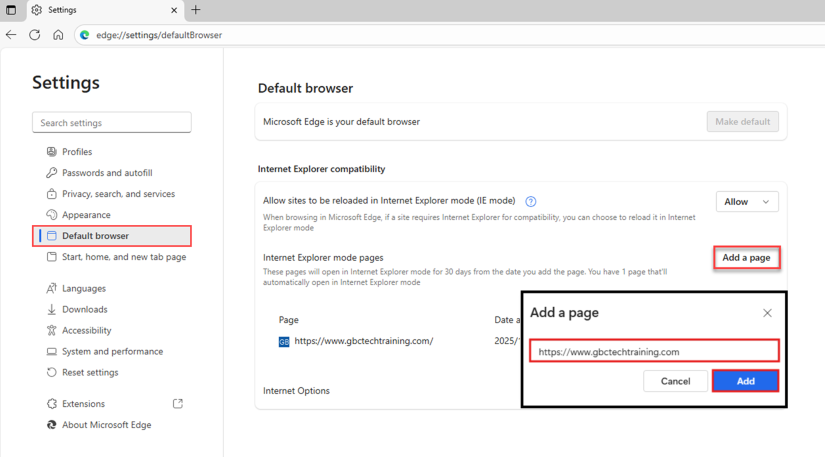Viewport: 825px width, 457px height.
Task: Click the Start, home page icon
Action: pos(52,257)
